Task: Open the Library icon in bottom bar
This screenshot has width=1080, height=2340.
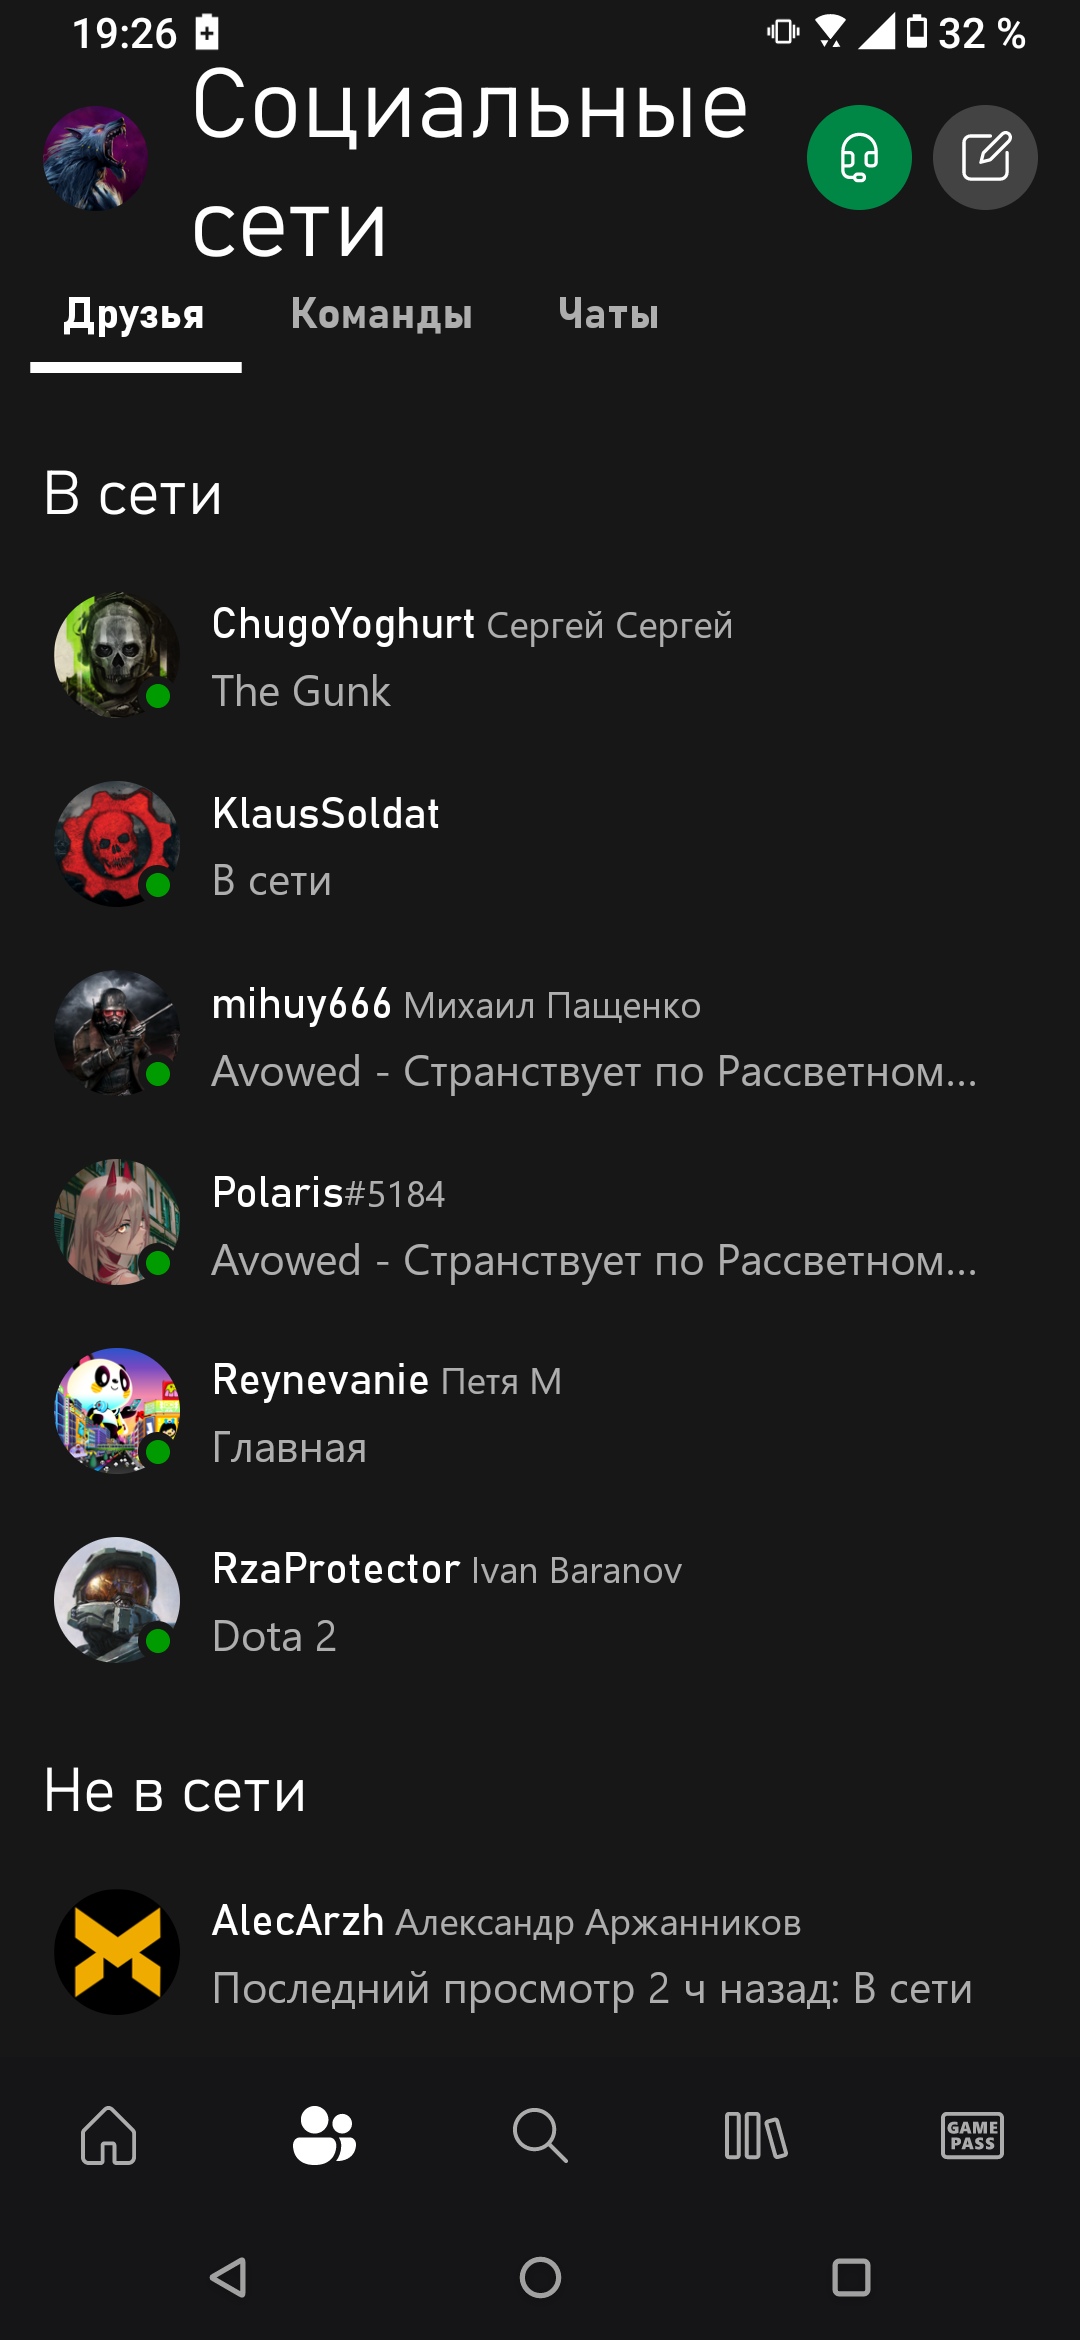Action: (x=756, y=2135)
